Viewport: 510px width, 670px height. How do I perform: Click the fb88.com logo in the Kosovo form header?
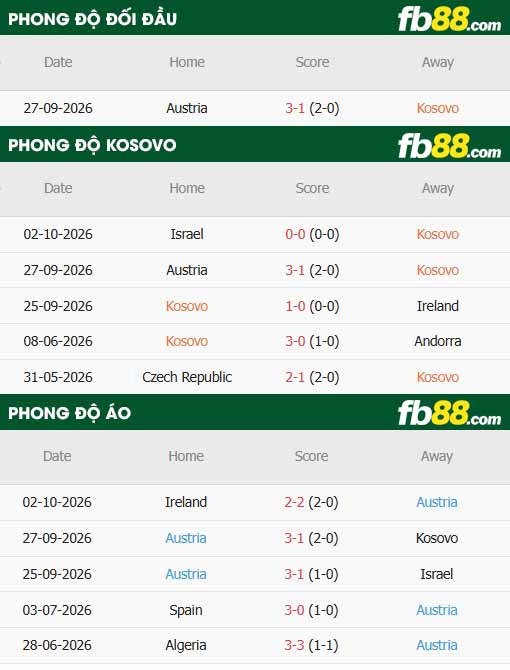pos(449,146)
